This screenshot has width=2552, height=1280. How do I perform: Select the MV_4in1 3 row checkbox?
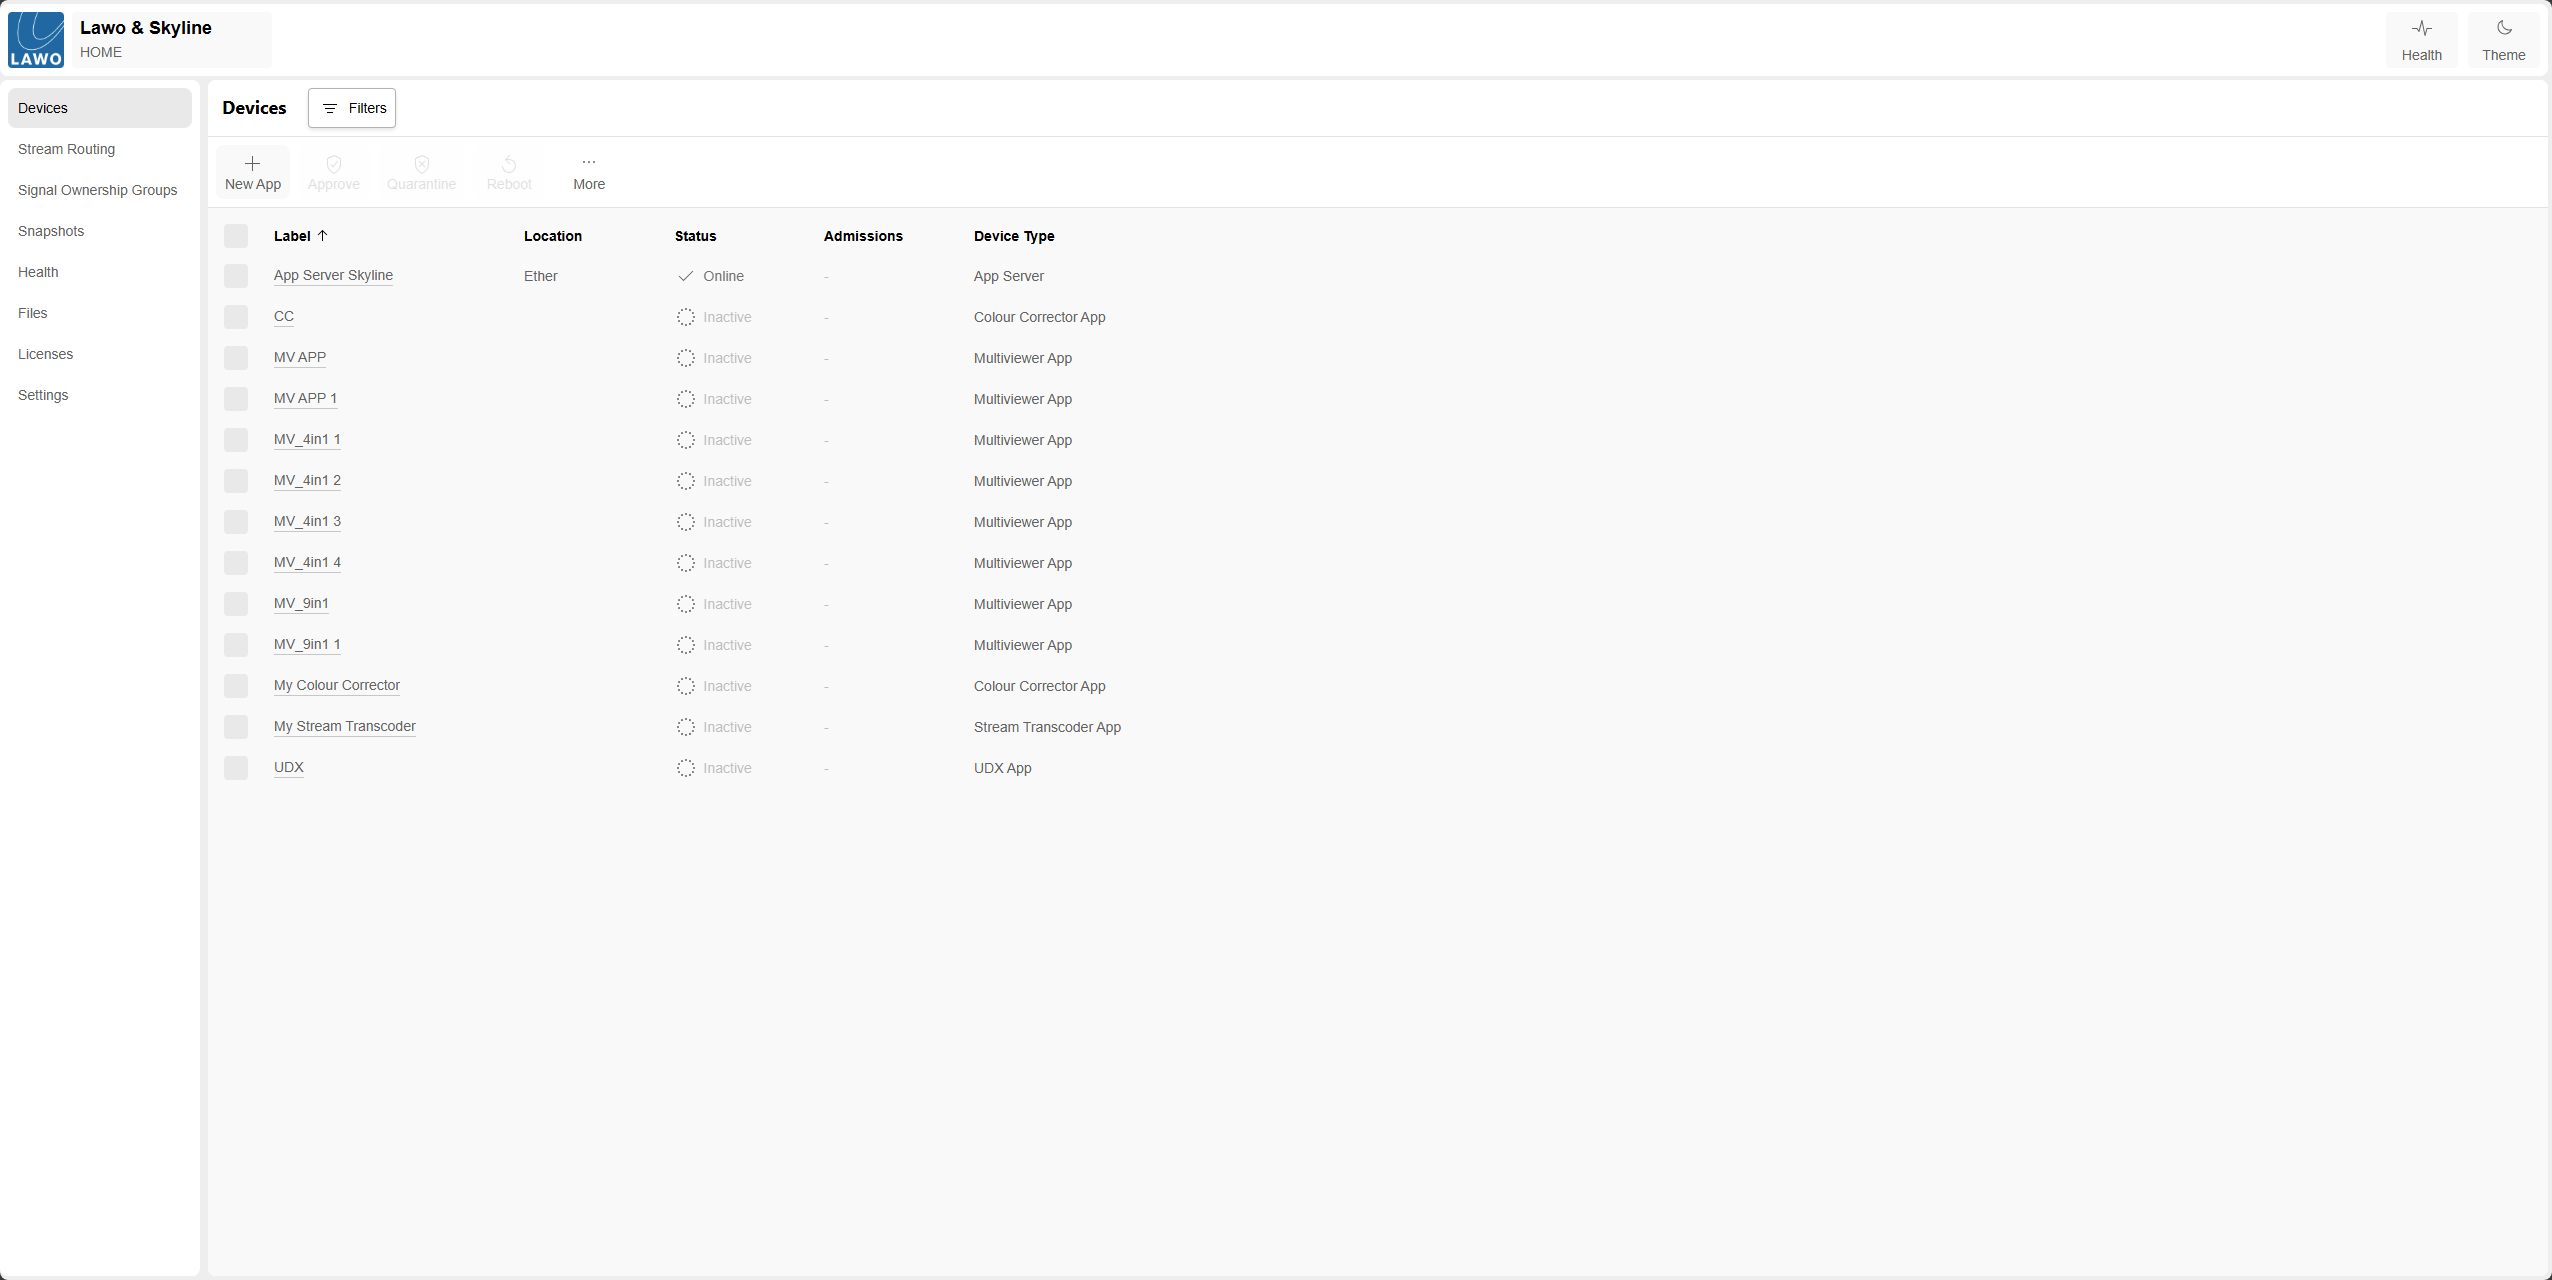236,522
